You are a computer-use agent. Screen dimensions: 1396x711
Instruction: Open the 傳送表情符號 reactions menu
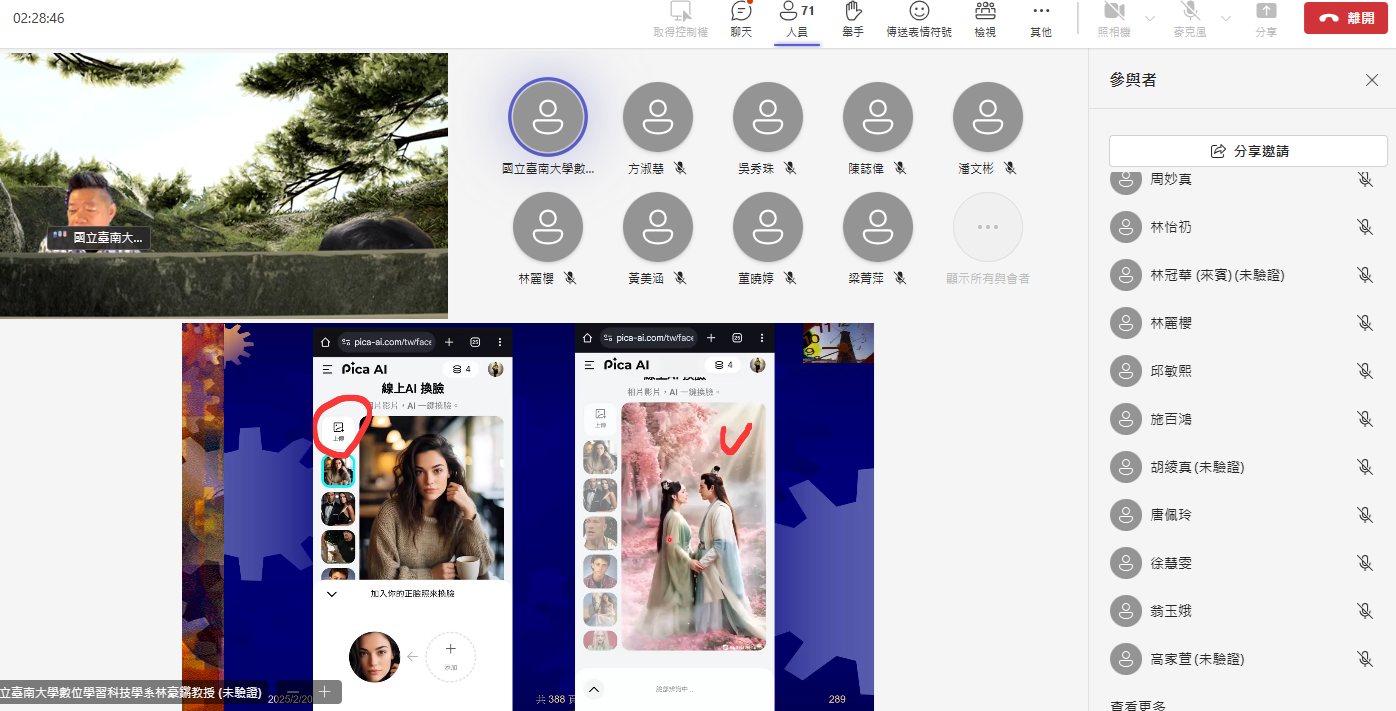click(919, 20)
